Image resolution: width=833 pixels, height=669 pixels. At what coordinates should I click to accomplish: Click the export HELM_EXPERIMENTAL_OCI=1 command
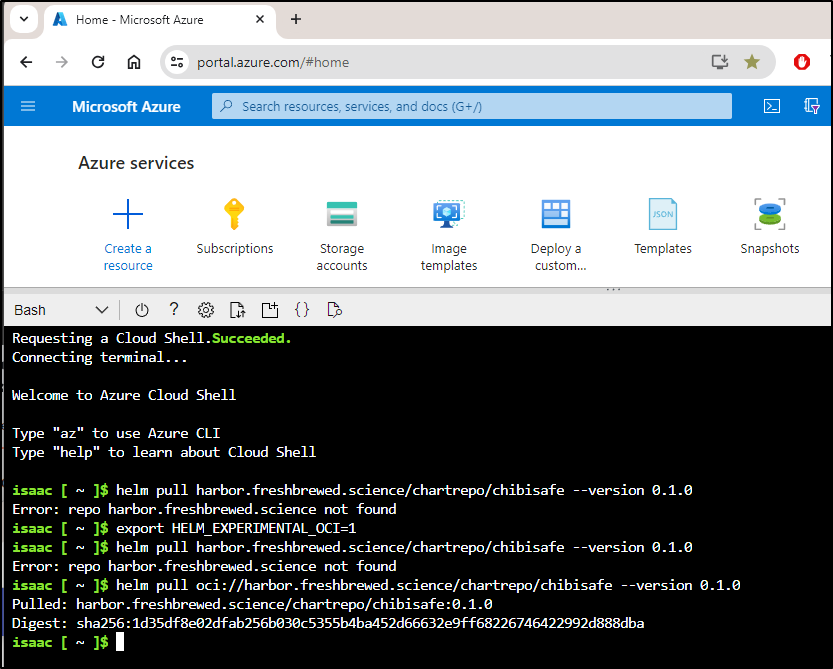236,528
